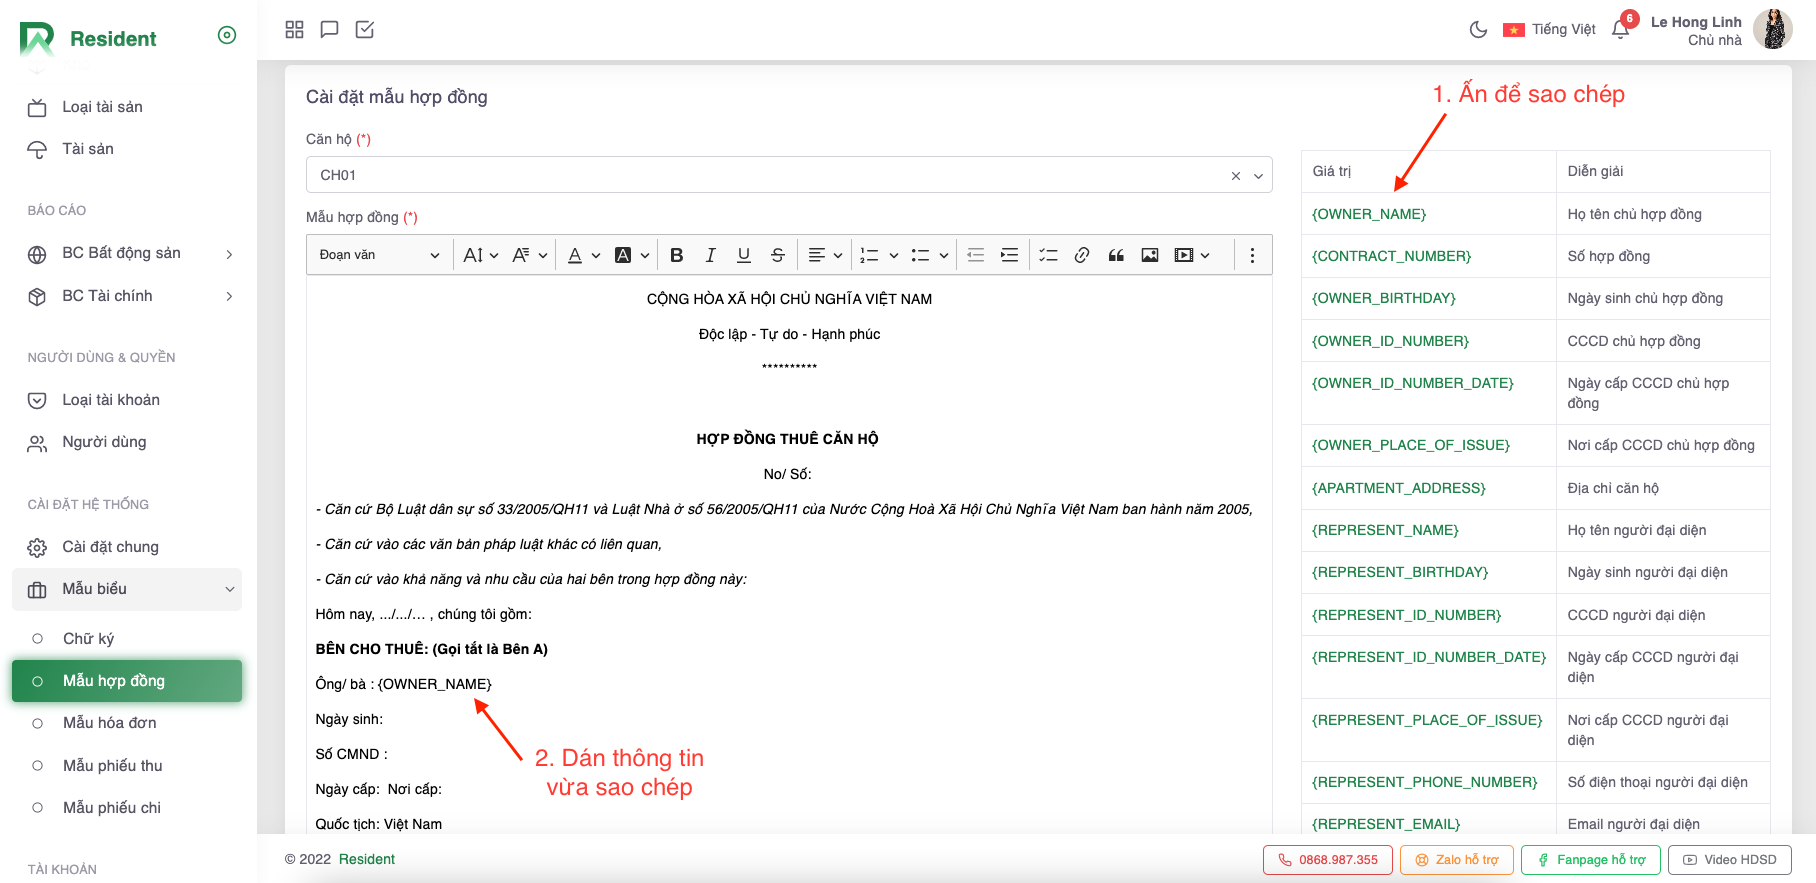Open the notifications bell
The image size is (1816, 883).
[x=1621, y=30]
